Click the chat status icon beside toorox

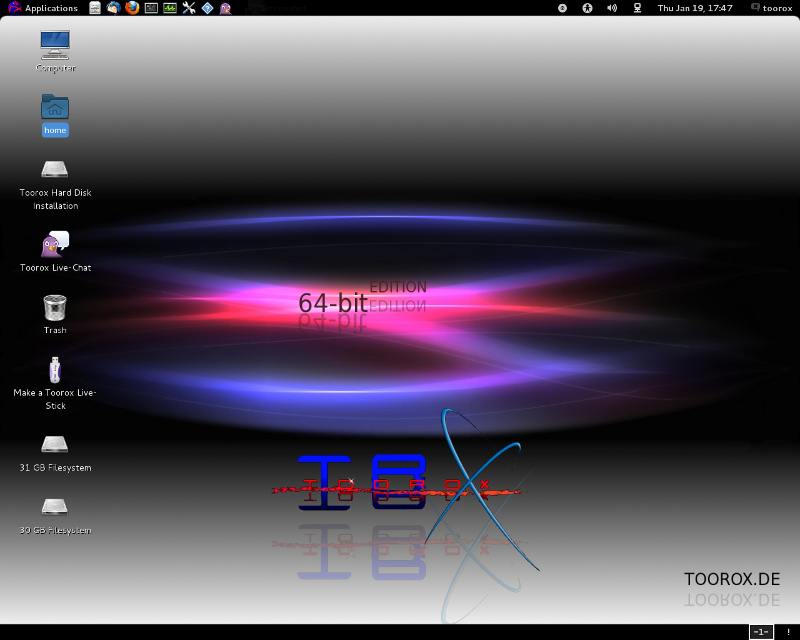click(755, 7)
